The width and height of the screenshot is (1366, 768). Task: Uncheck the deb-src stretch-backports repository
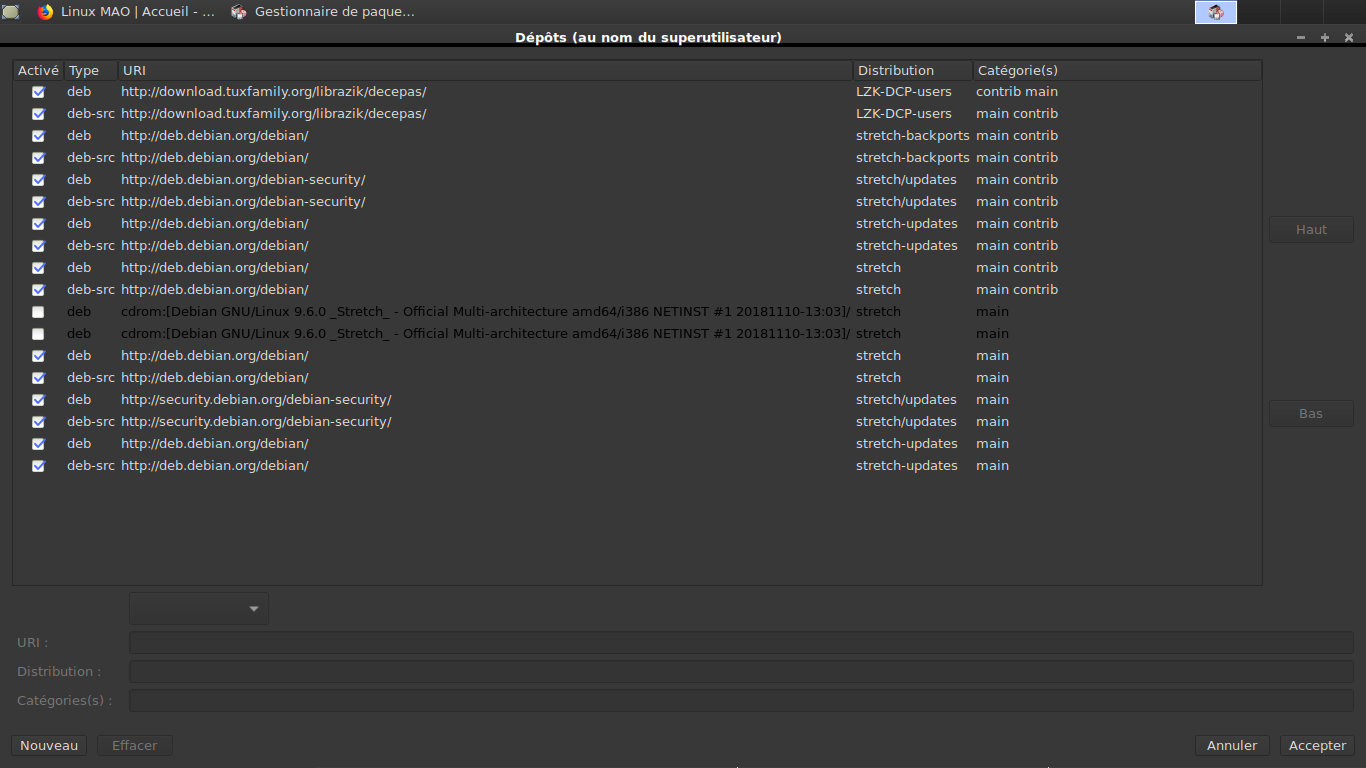click(38, 158)
